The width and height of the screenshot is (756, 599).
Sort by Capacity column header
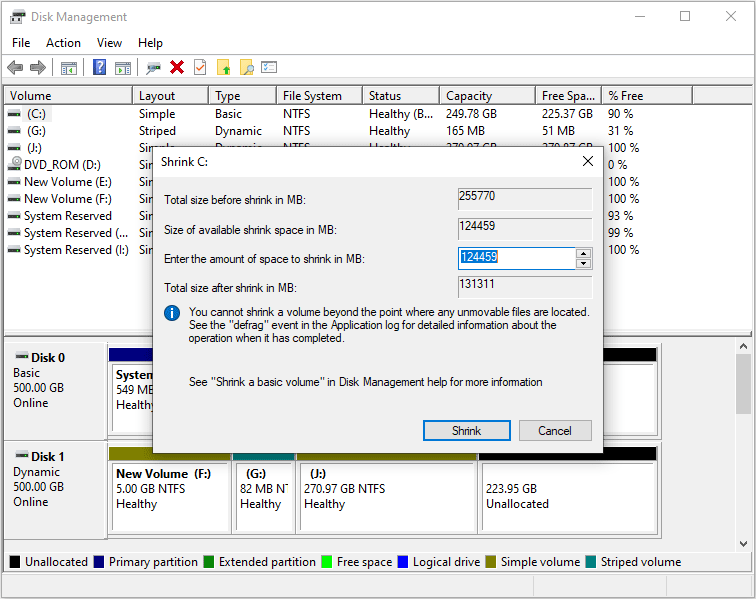click(487, 95)
